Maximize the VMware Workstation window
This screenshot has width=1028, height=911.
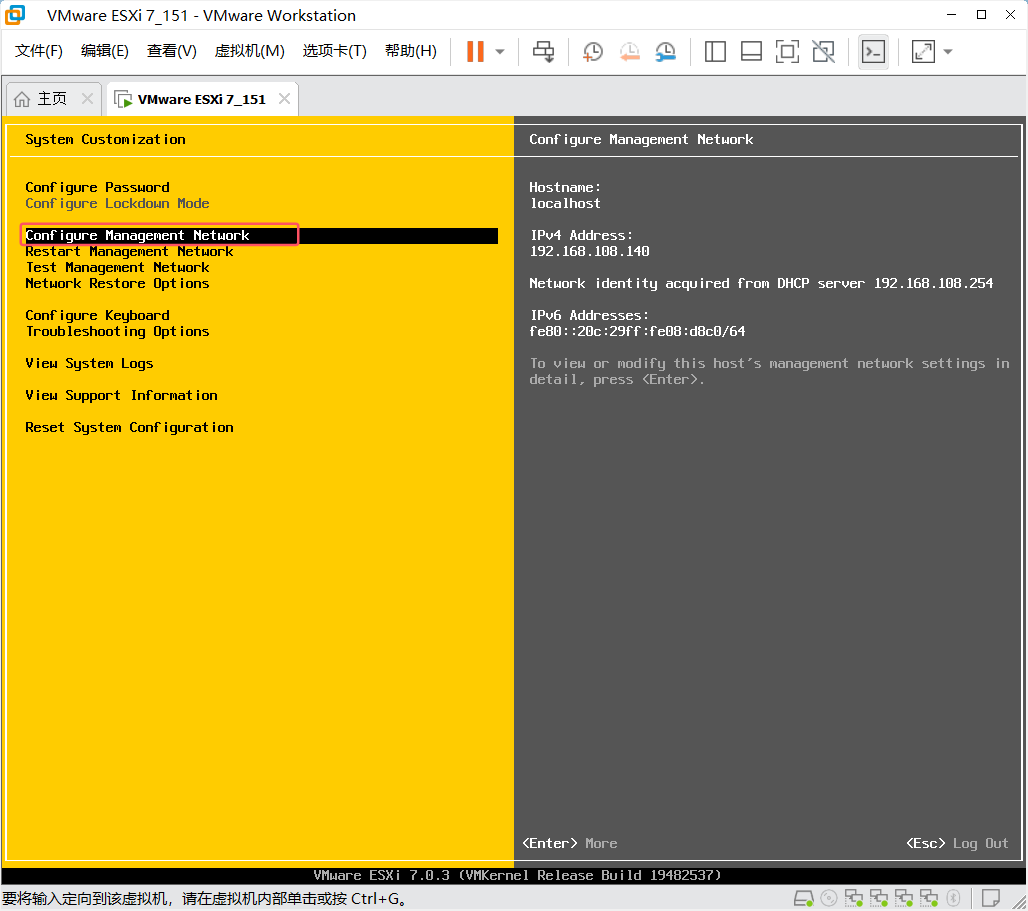(x=981, y=14)
